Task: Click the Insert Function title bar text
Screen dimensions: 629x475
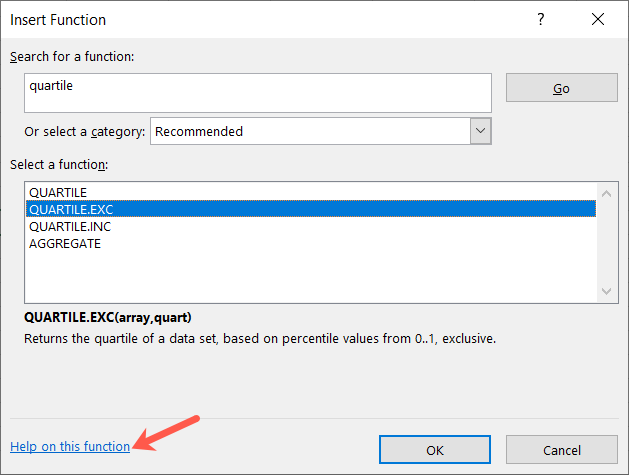Action: (58, 19)
